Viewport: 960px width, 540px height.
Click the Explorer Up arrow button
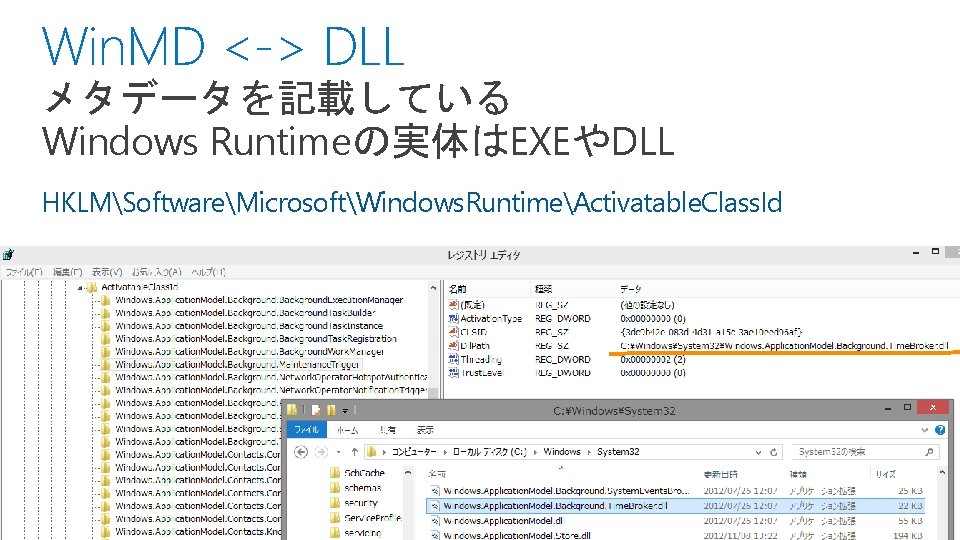point(354,452)
